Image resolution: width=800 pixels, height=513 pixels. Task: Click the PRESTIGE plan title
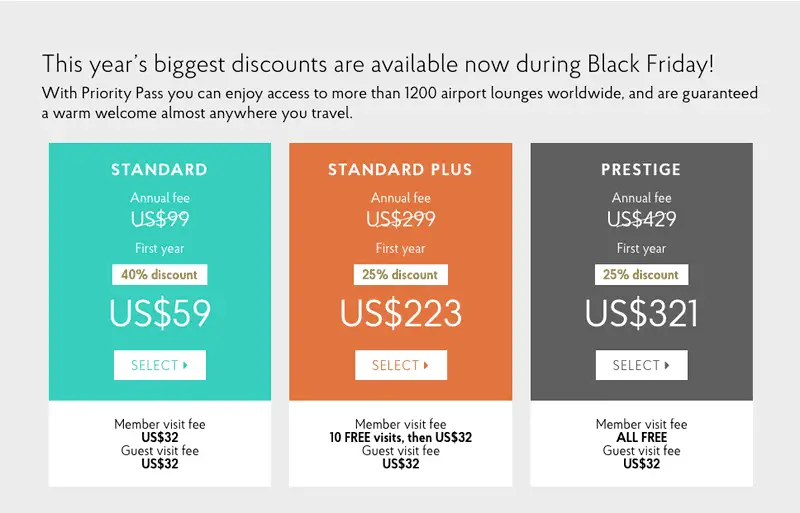coord(641,169)
